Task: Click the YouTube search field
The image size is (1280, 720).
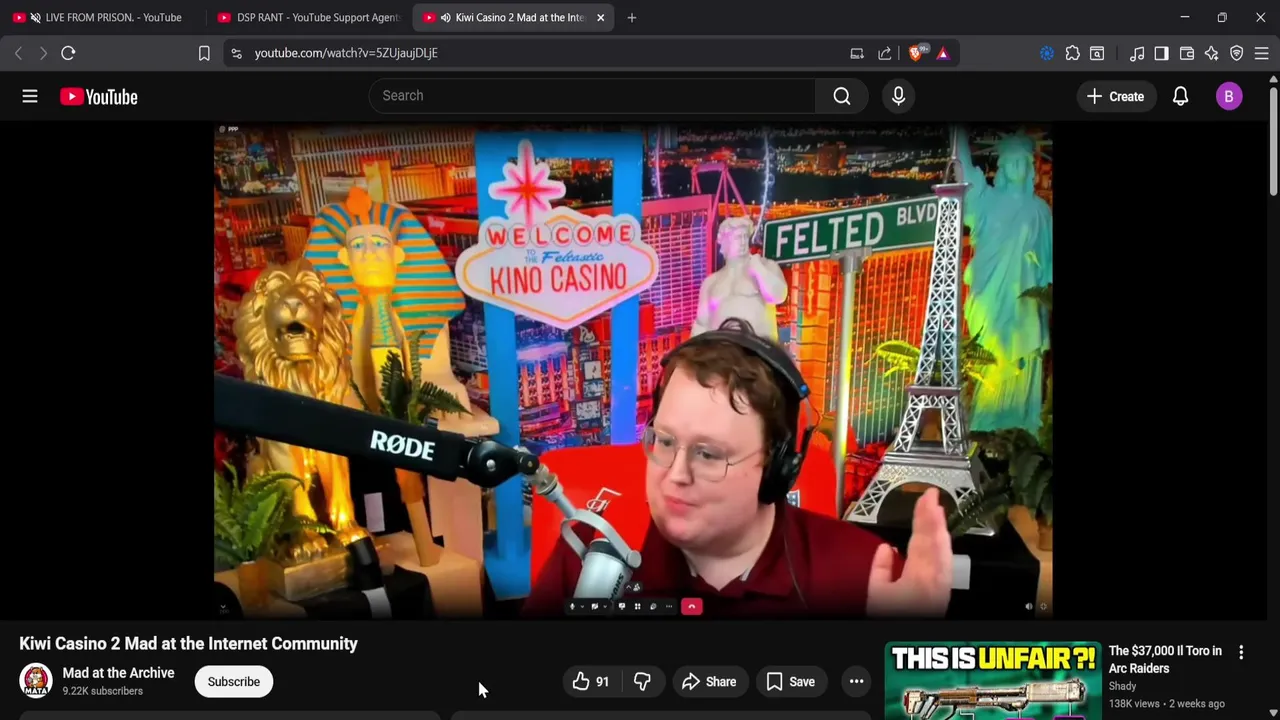Action: point(592,96)
